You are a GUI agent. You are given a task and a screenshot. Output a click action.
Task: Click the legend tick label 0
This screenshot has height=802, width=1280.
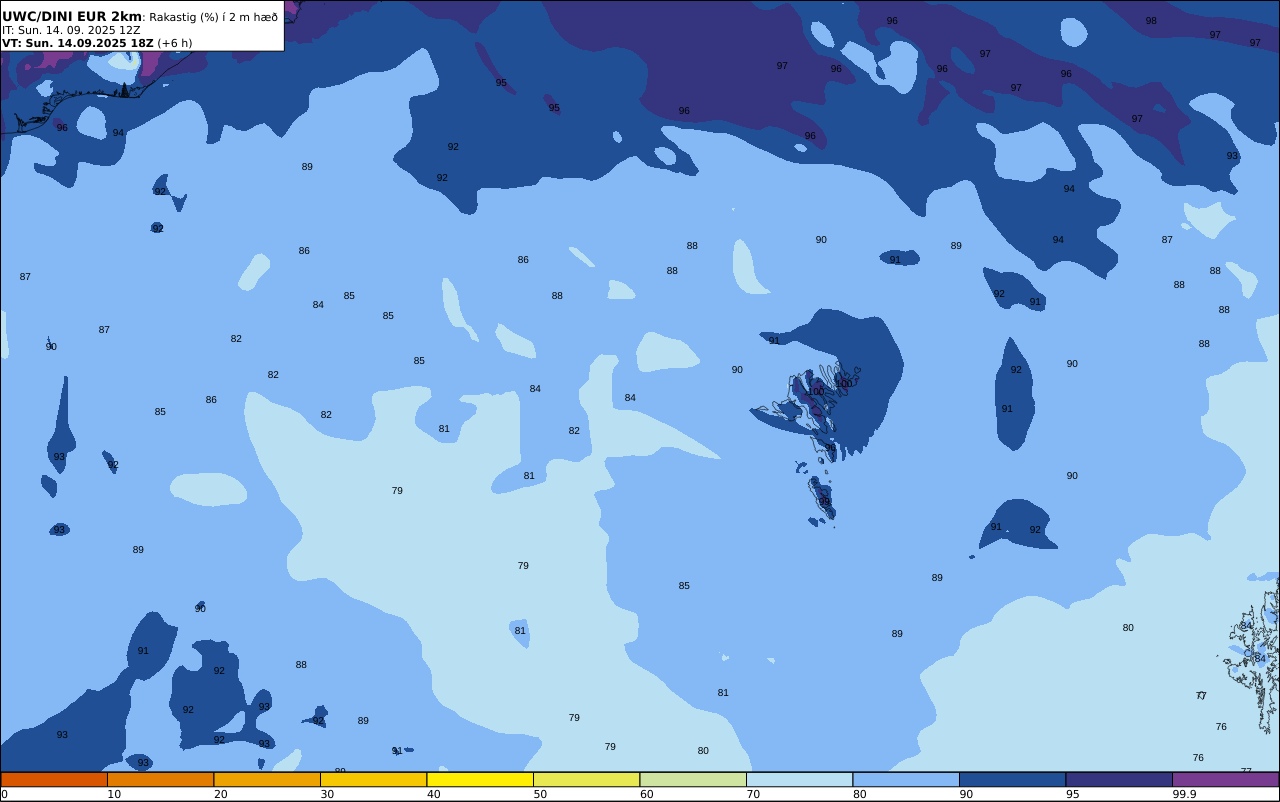pyautogui.click(x=4, y=794)
